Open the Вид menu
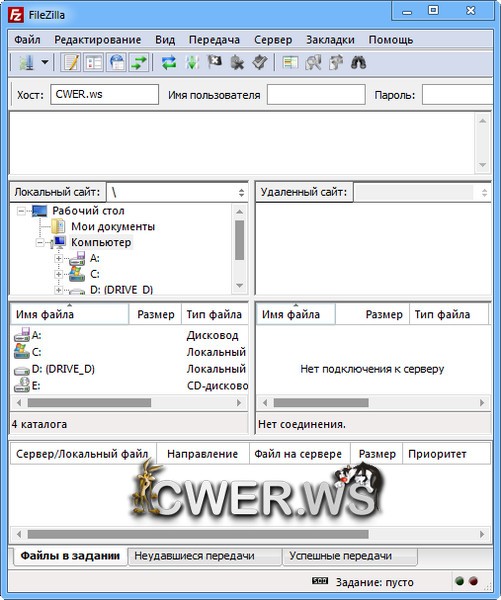The height and width of the screenshot is (600, 501). (x=165, y=40)
